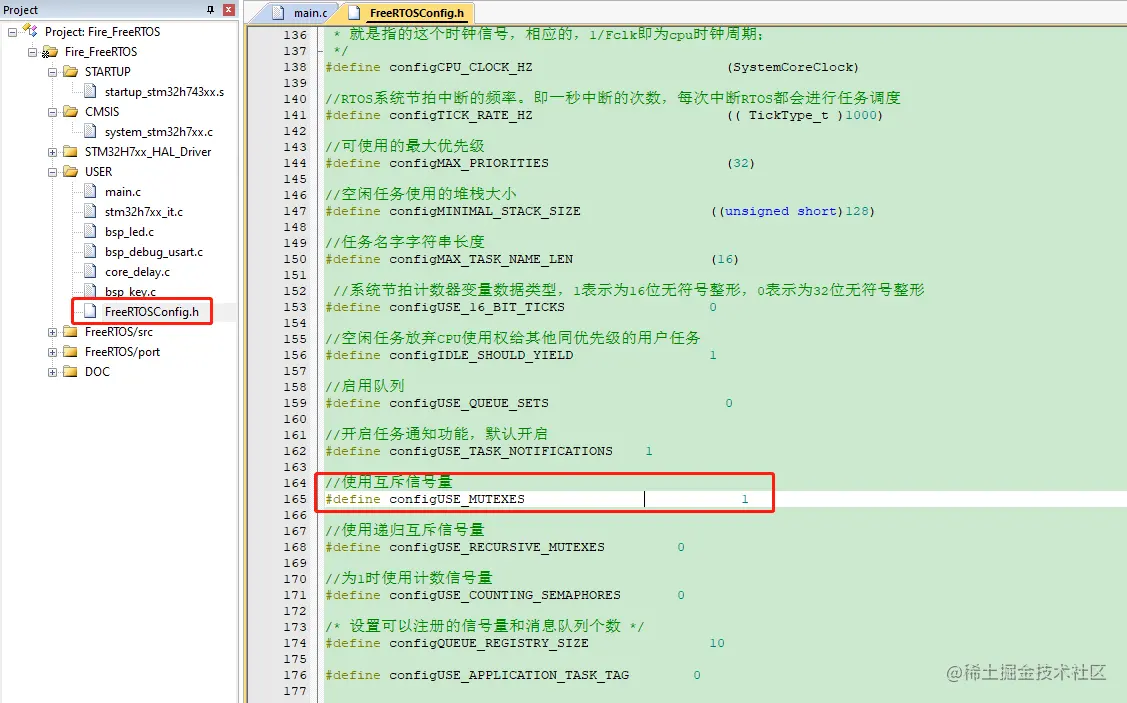Collapse the Project: Fire_FreeRTOS root node
The width and height of the screenshot is (1127, 703).
(12, 32)
